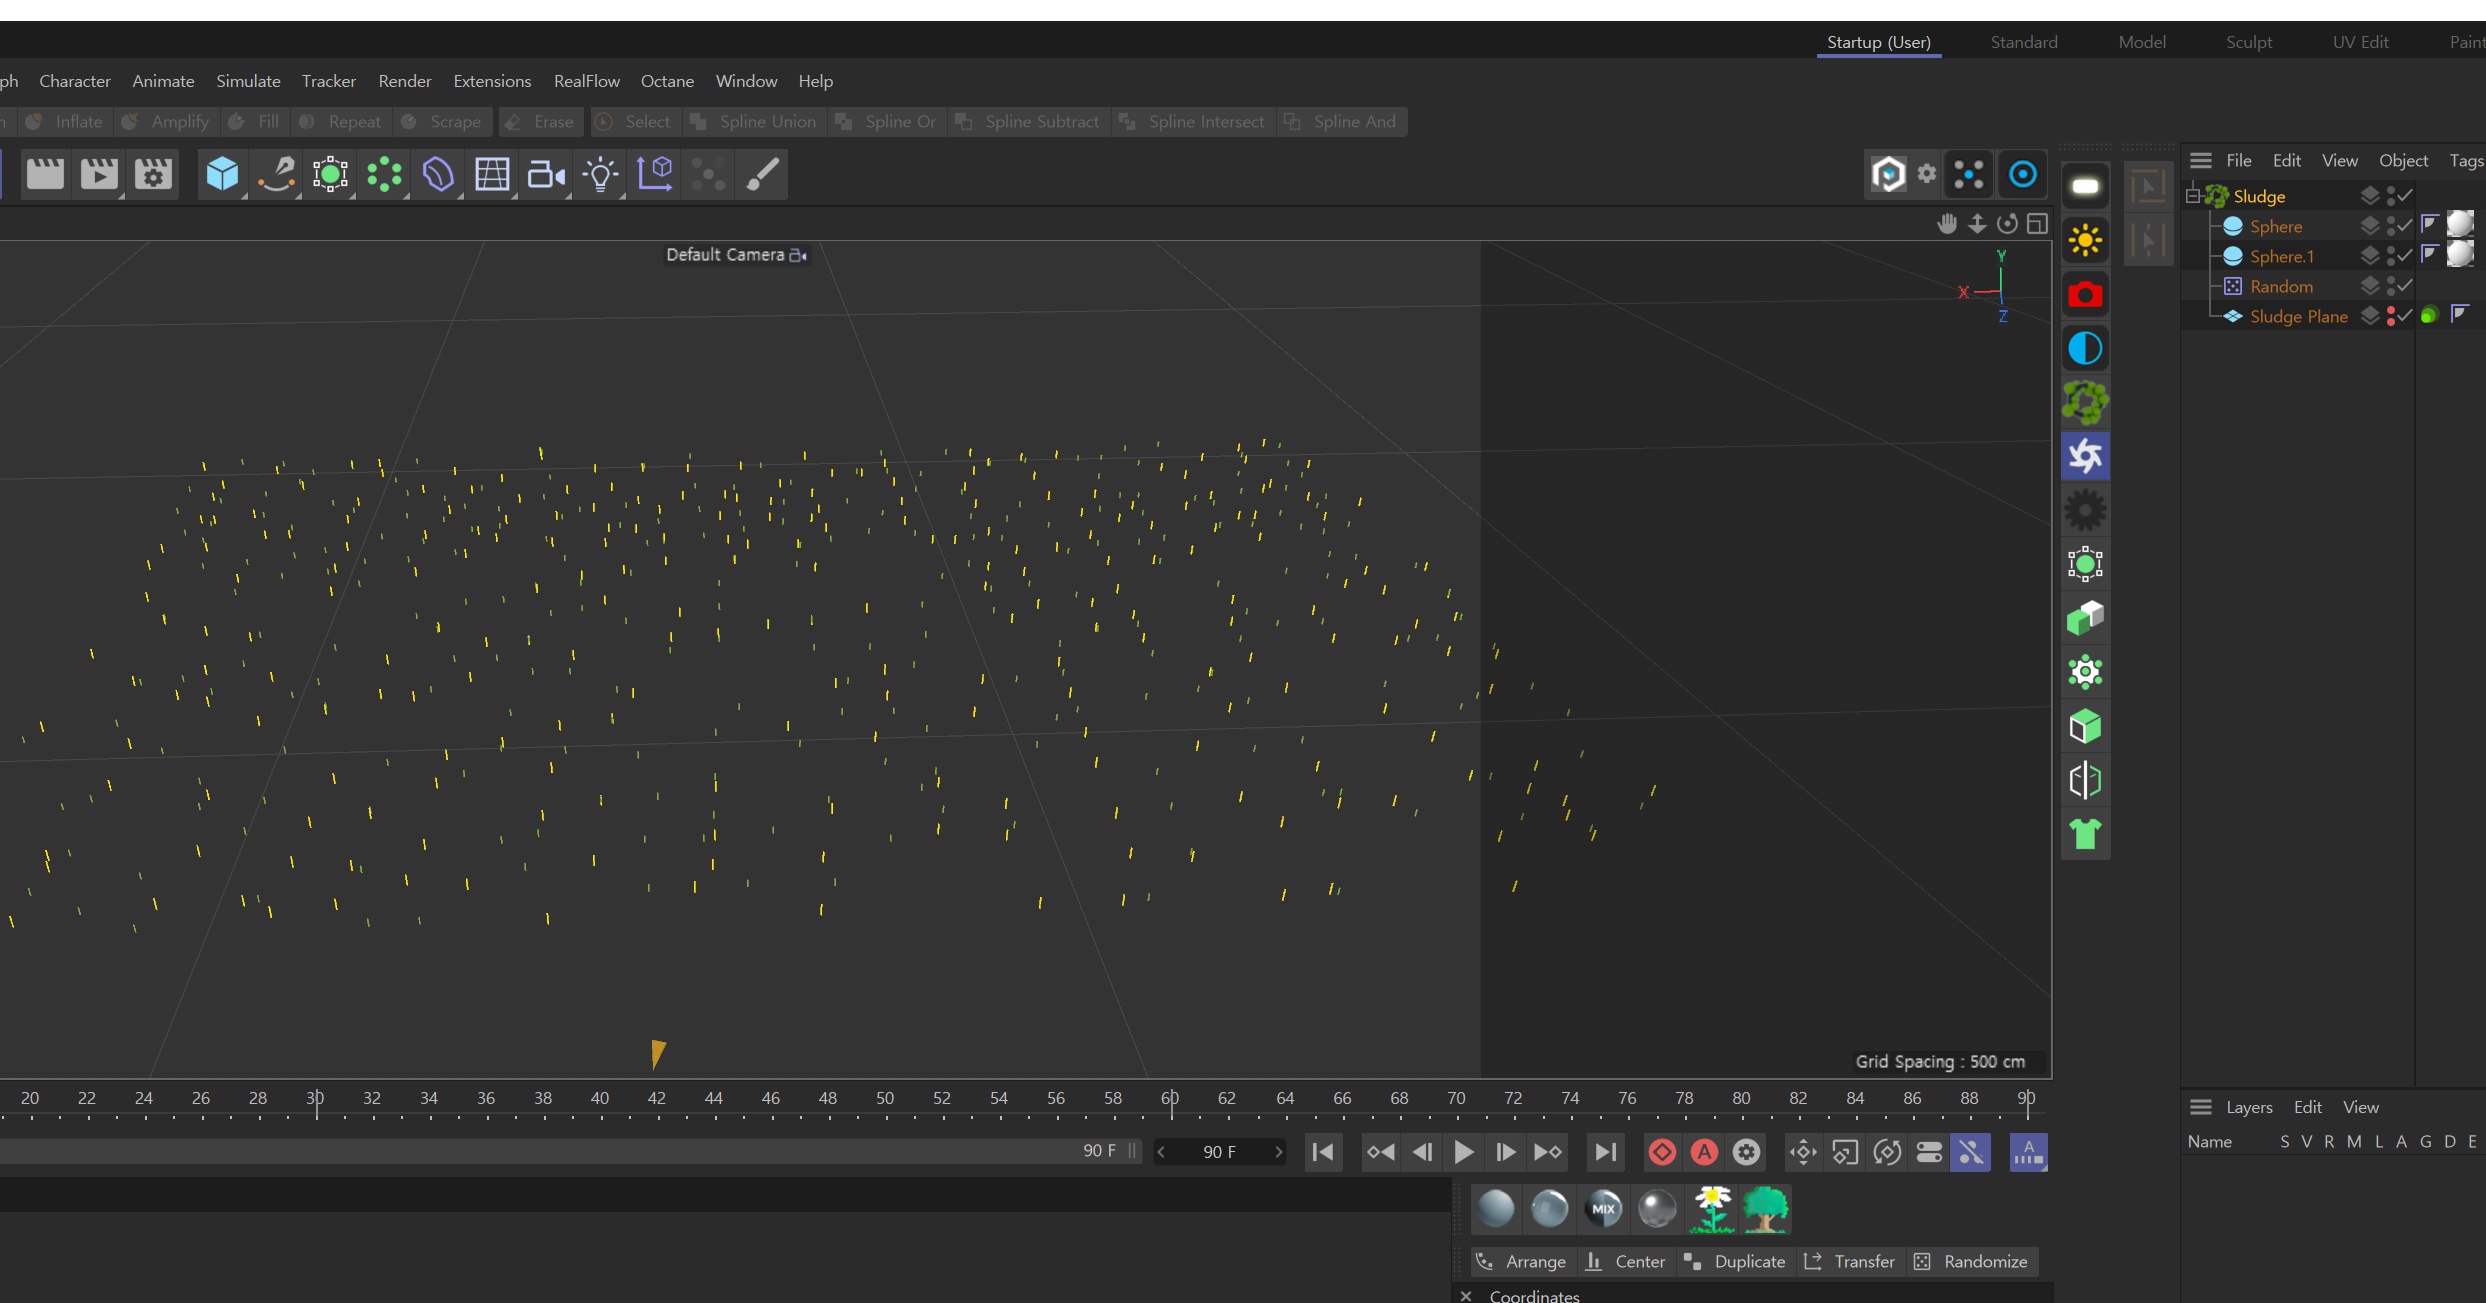This screenshot has width=2486, height=1303.
Task: Click the green T-shirt icon
Action: pyautogui.click(x=2085, y=833)
